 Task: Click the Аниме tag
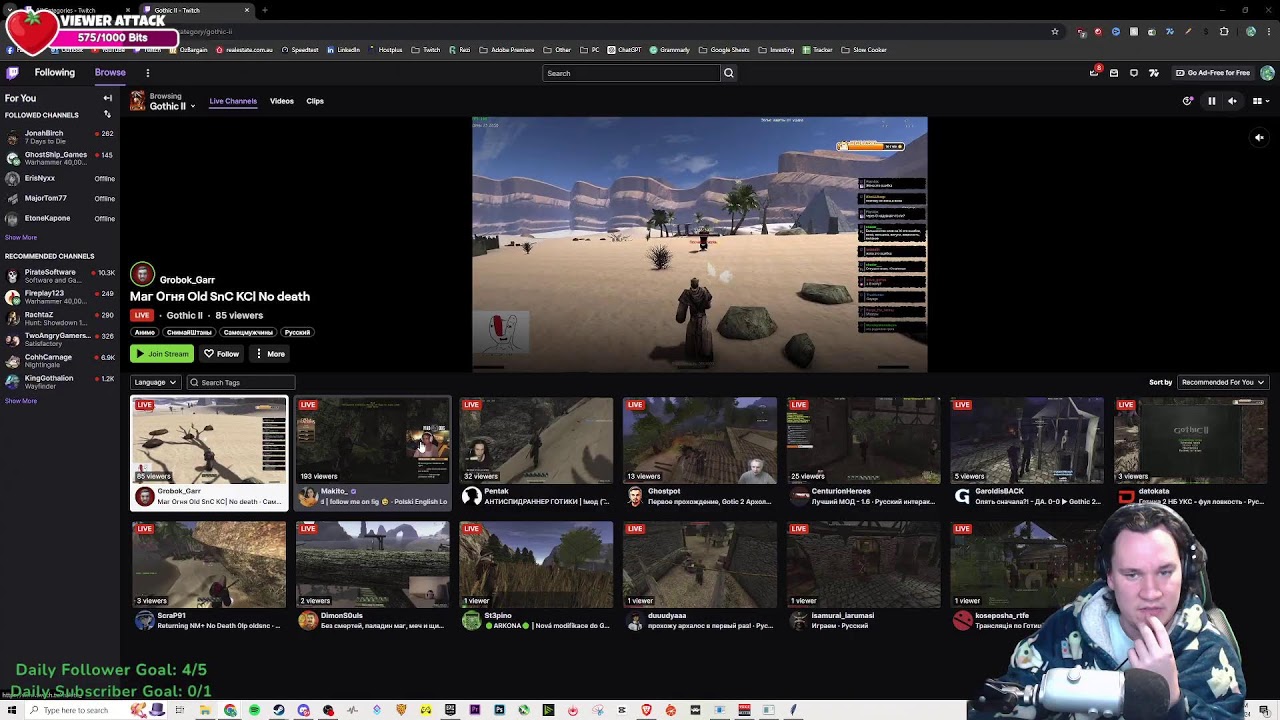click(145, 332)
